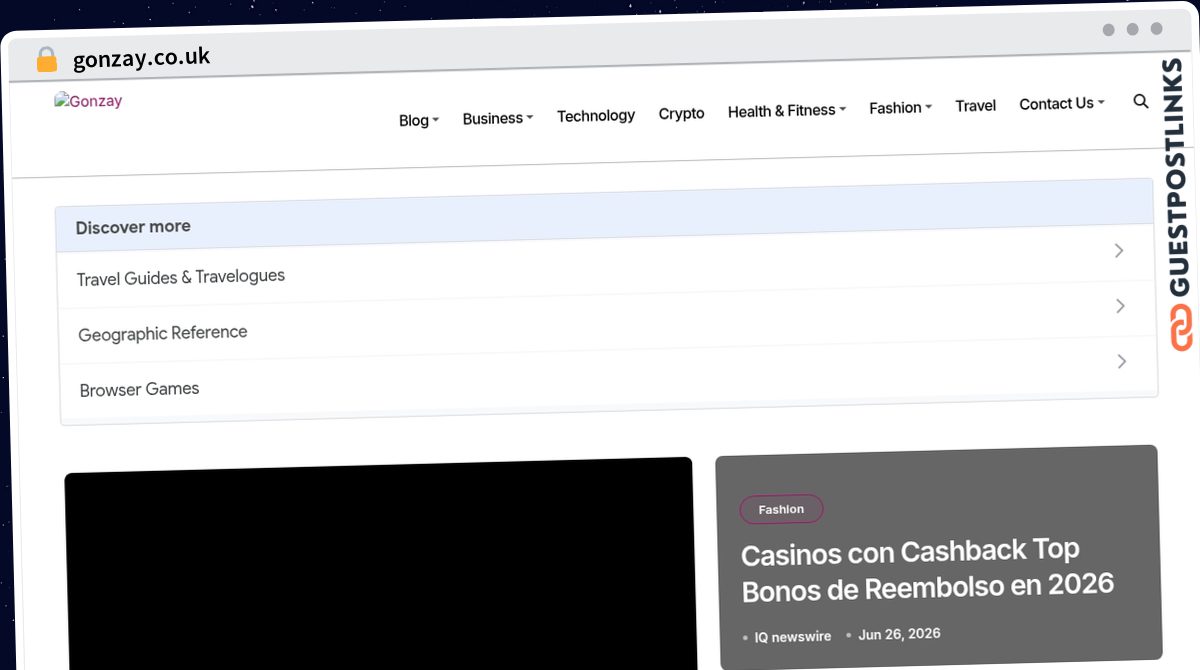Click the Geographic Reference chevron arrow
Screen dimensions: 1200x670
pos(1120,306)
